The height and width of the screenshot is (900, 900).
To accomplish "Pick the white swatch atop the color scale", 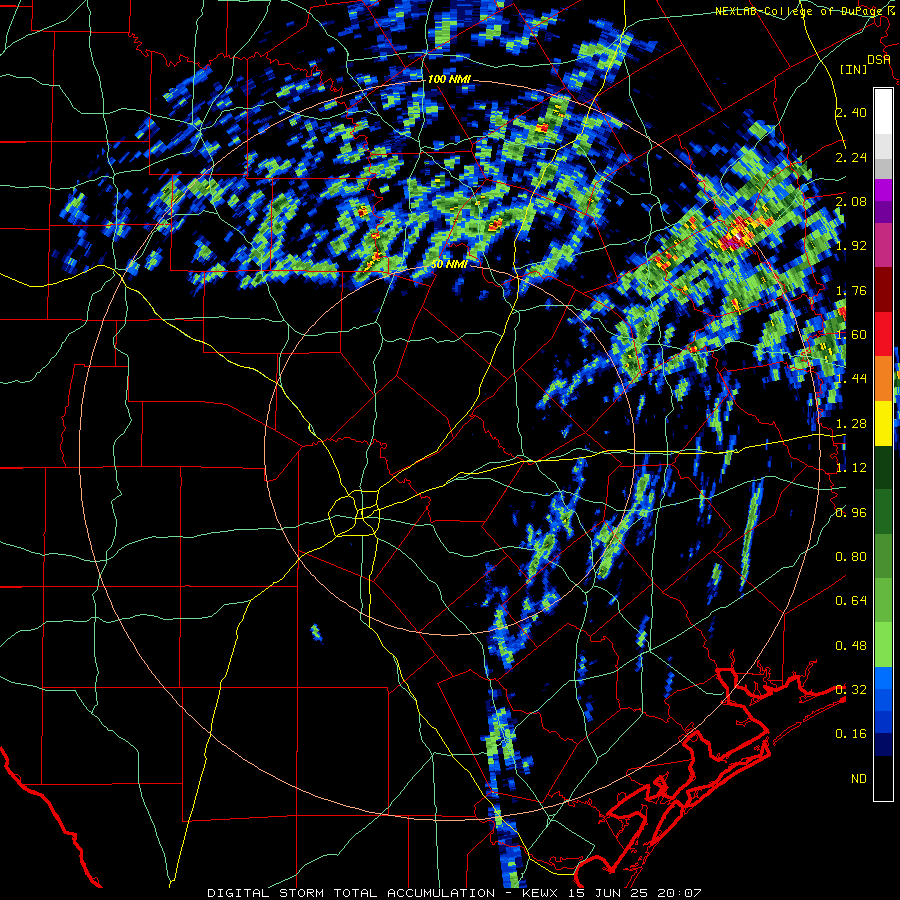I will coord(883,111).
